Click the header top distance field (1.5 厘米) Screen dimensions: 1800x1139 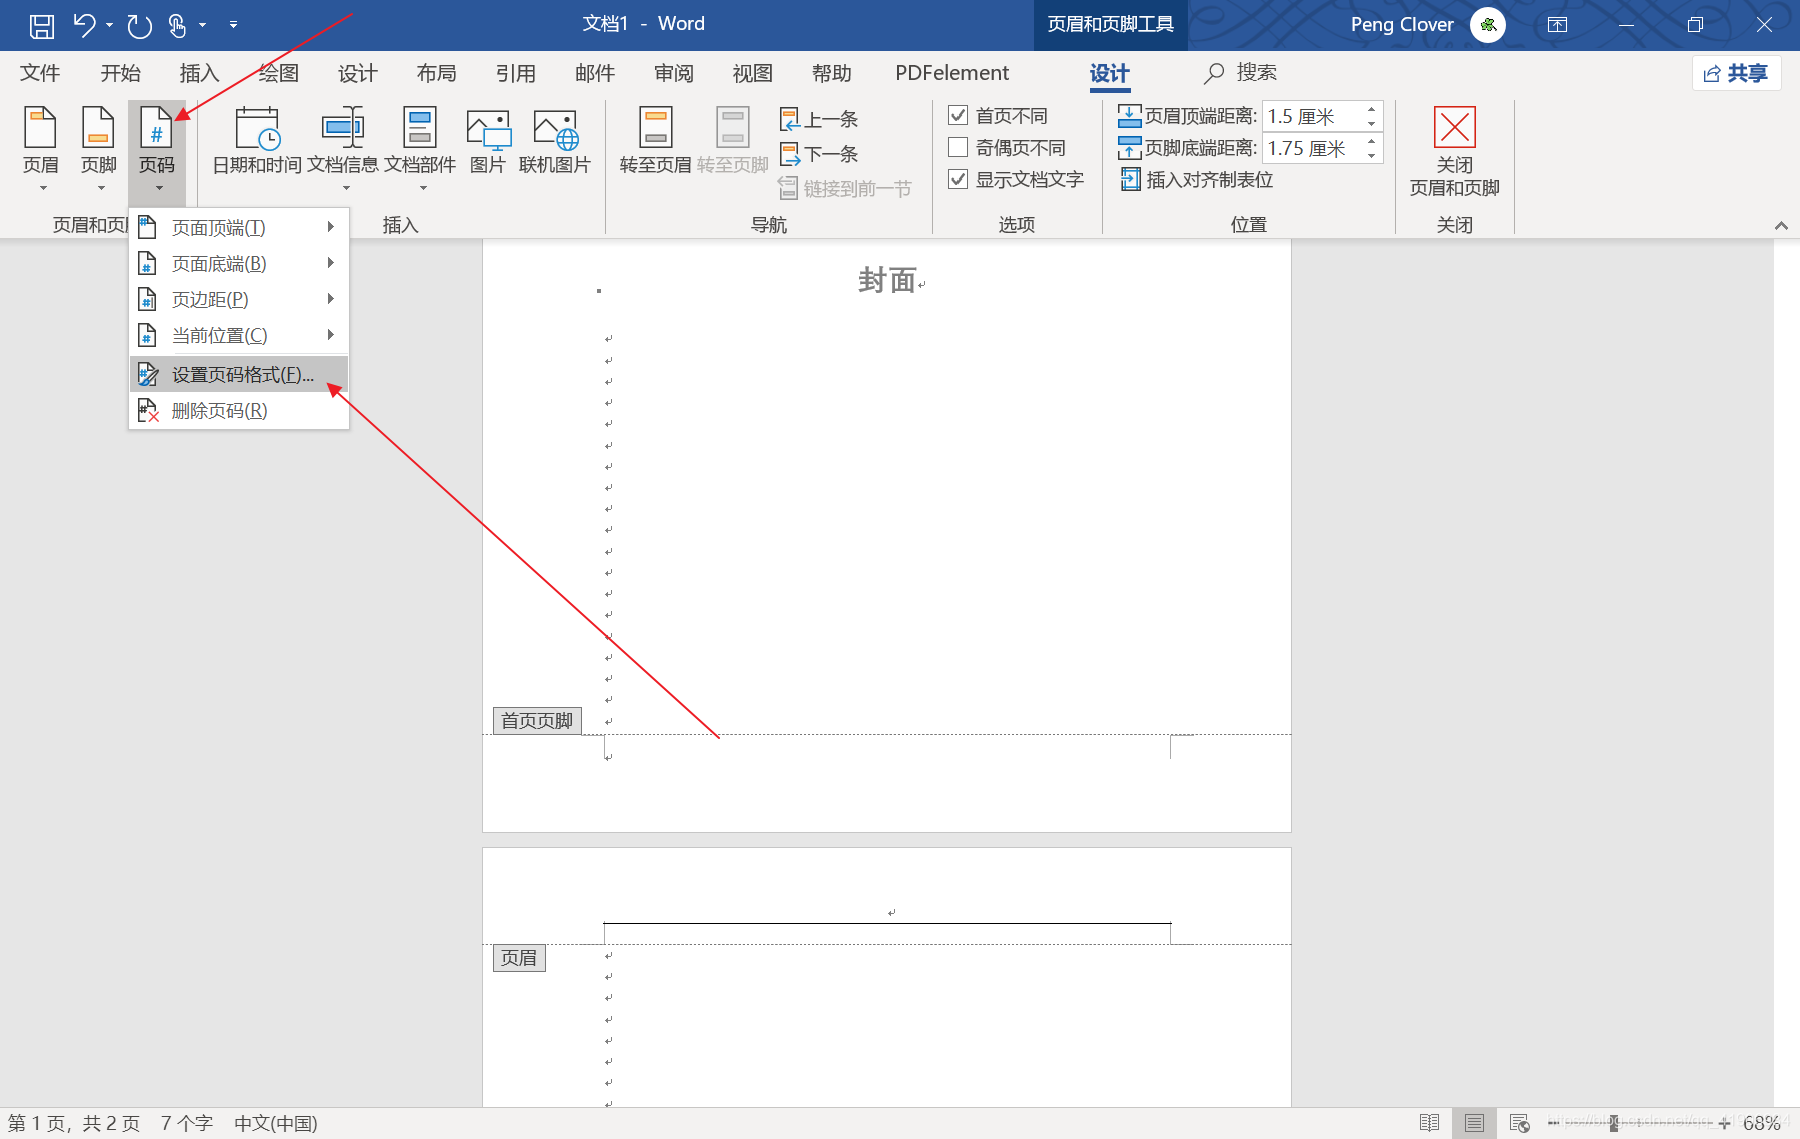(1312, 116)
